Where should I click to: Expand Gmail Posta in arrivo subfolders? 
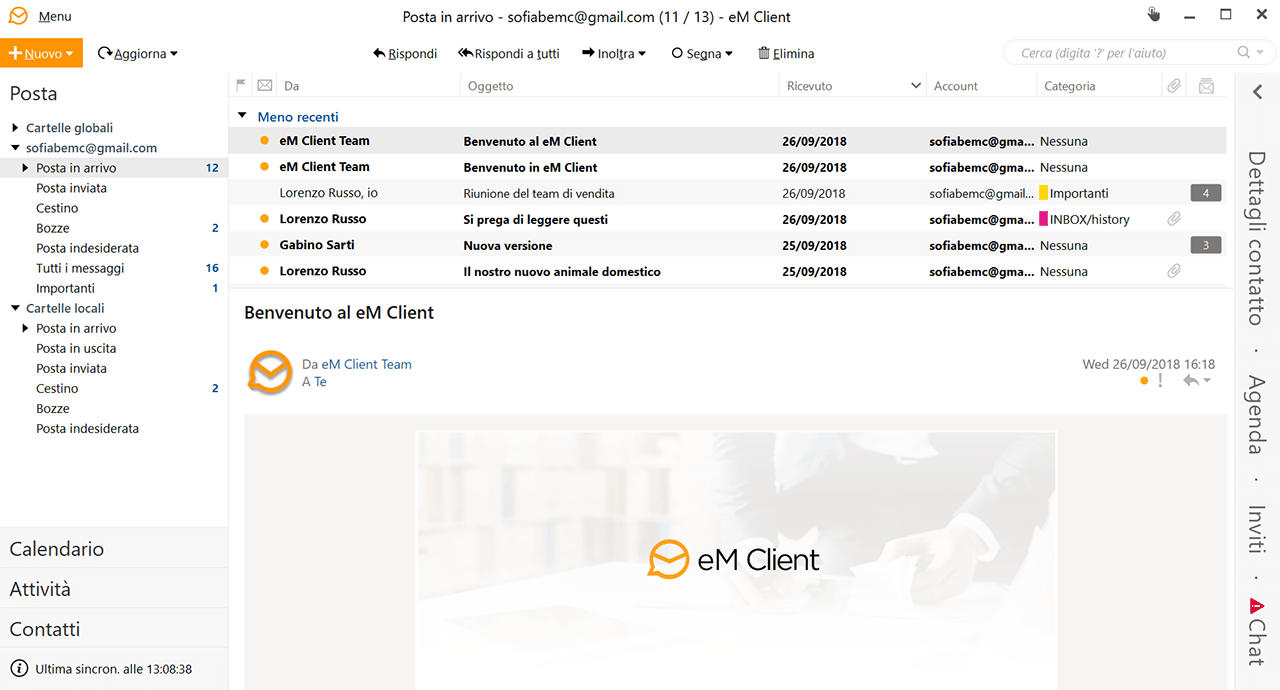pyautogui.click(x=25, y=168)
